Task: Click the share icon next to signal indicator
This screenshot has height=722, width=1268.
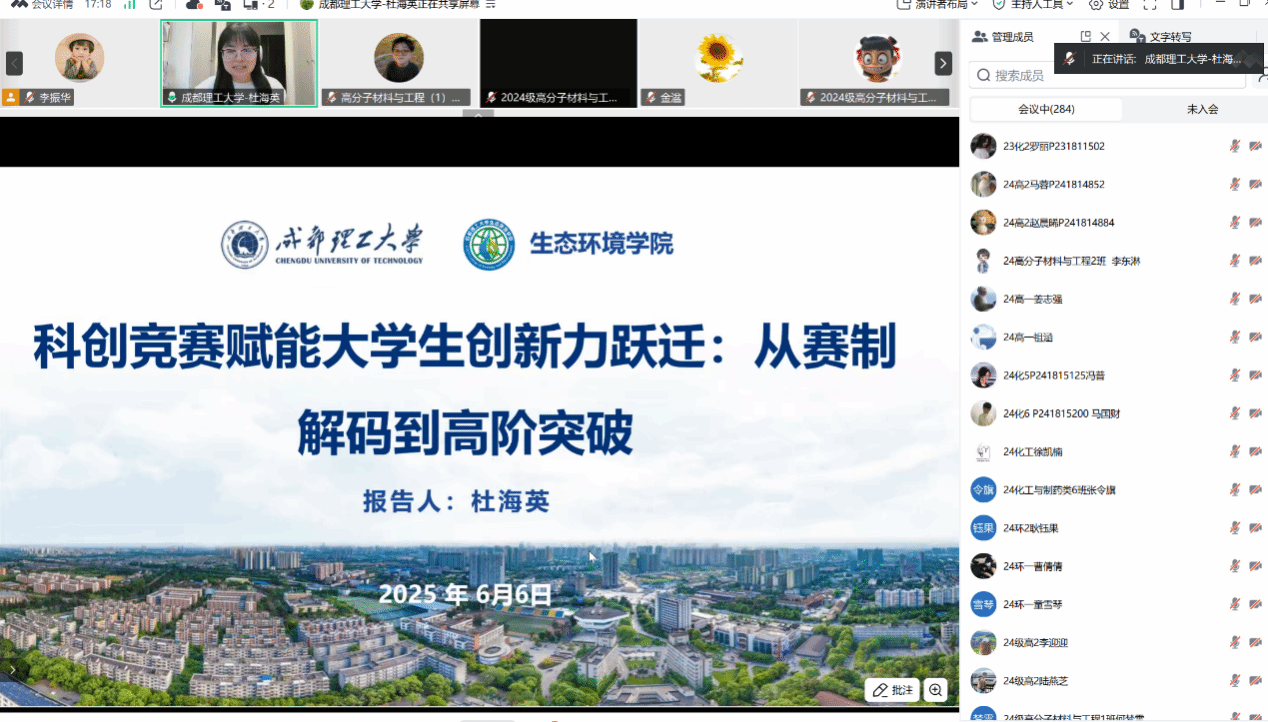Action: 156,6
